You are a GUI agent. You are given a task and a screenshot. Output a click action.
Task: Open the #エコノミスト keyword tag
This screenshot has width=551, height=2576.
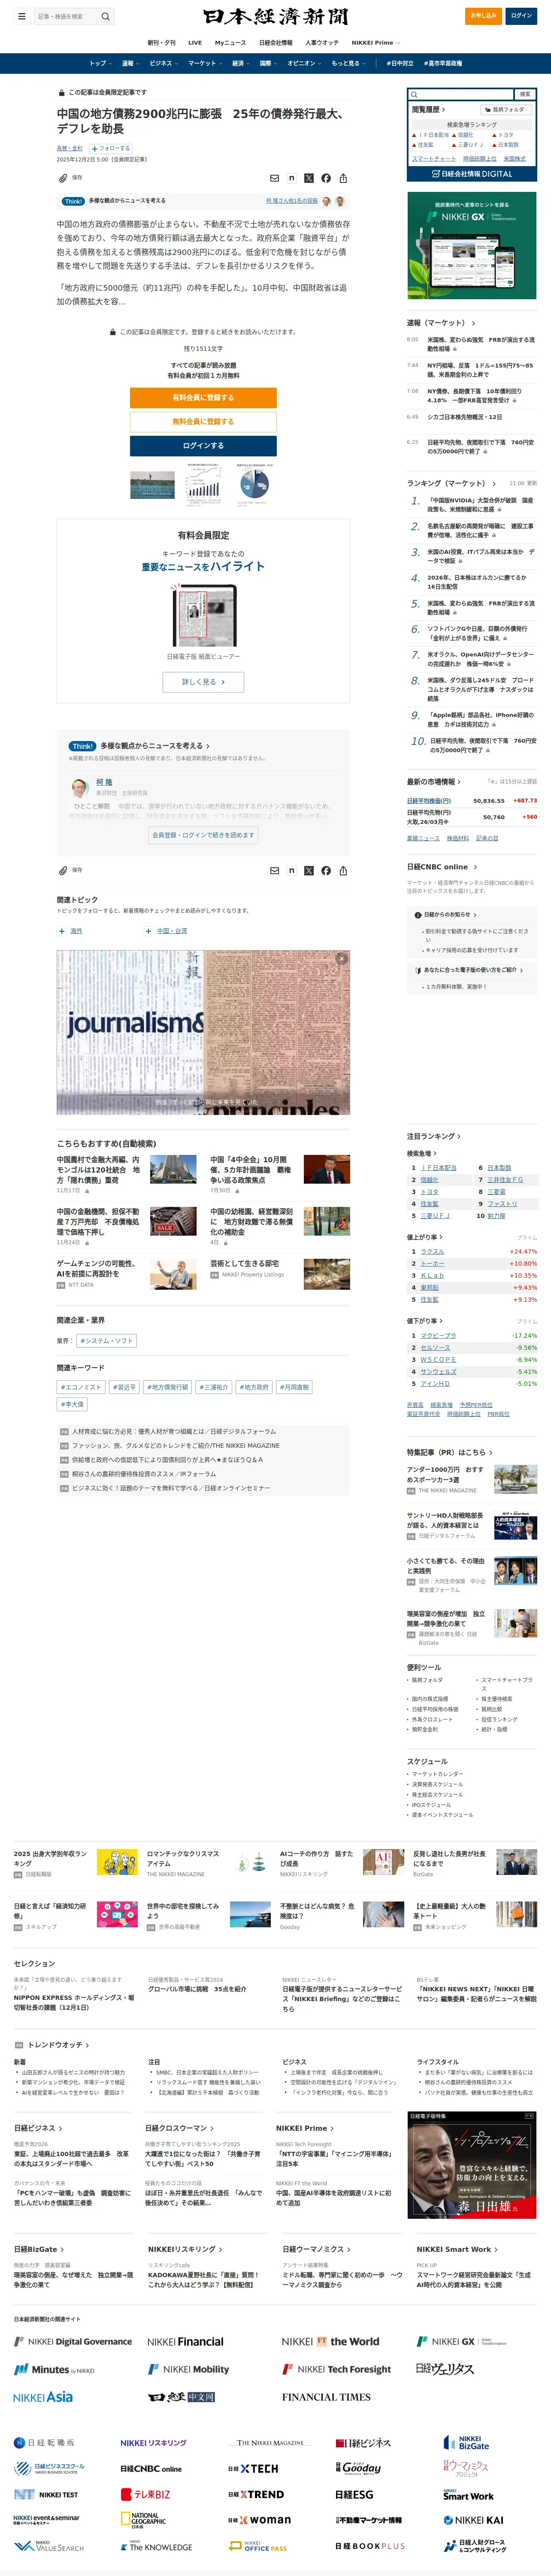click(81, 1387)
